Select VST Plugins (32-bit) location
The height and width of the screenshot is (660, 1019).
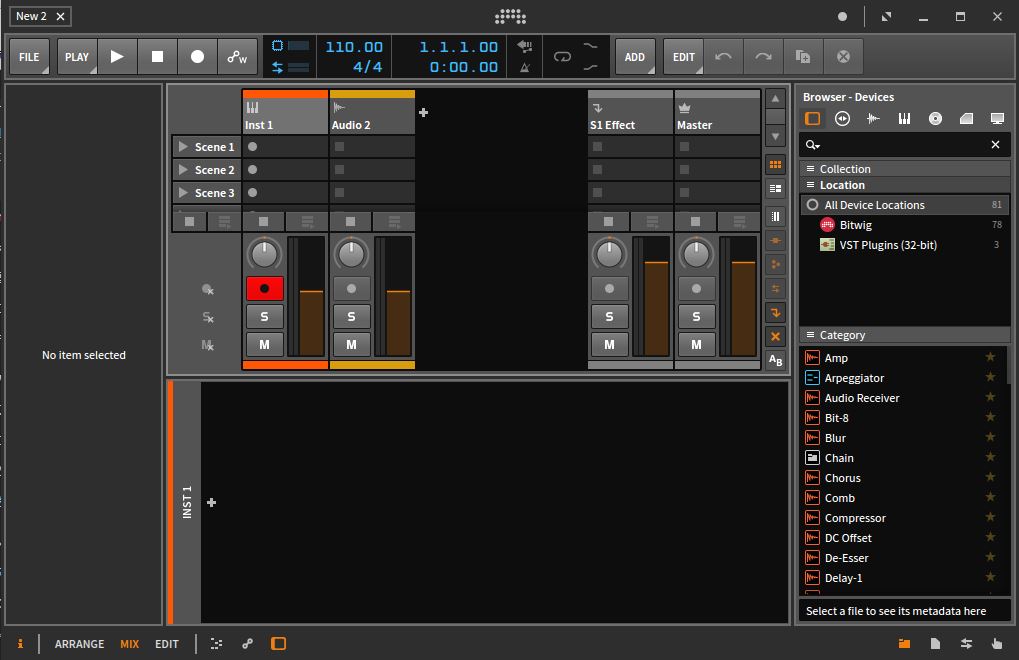tap(905, 245)
